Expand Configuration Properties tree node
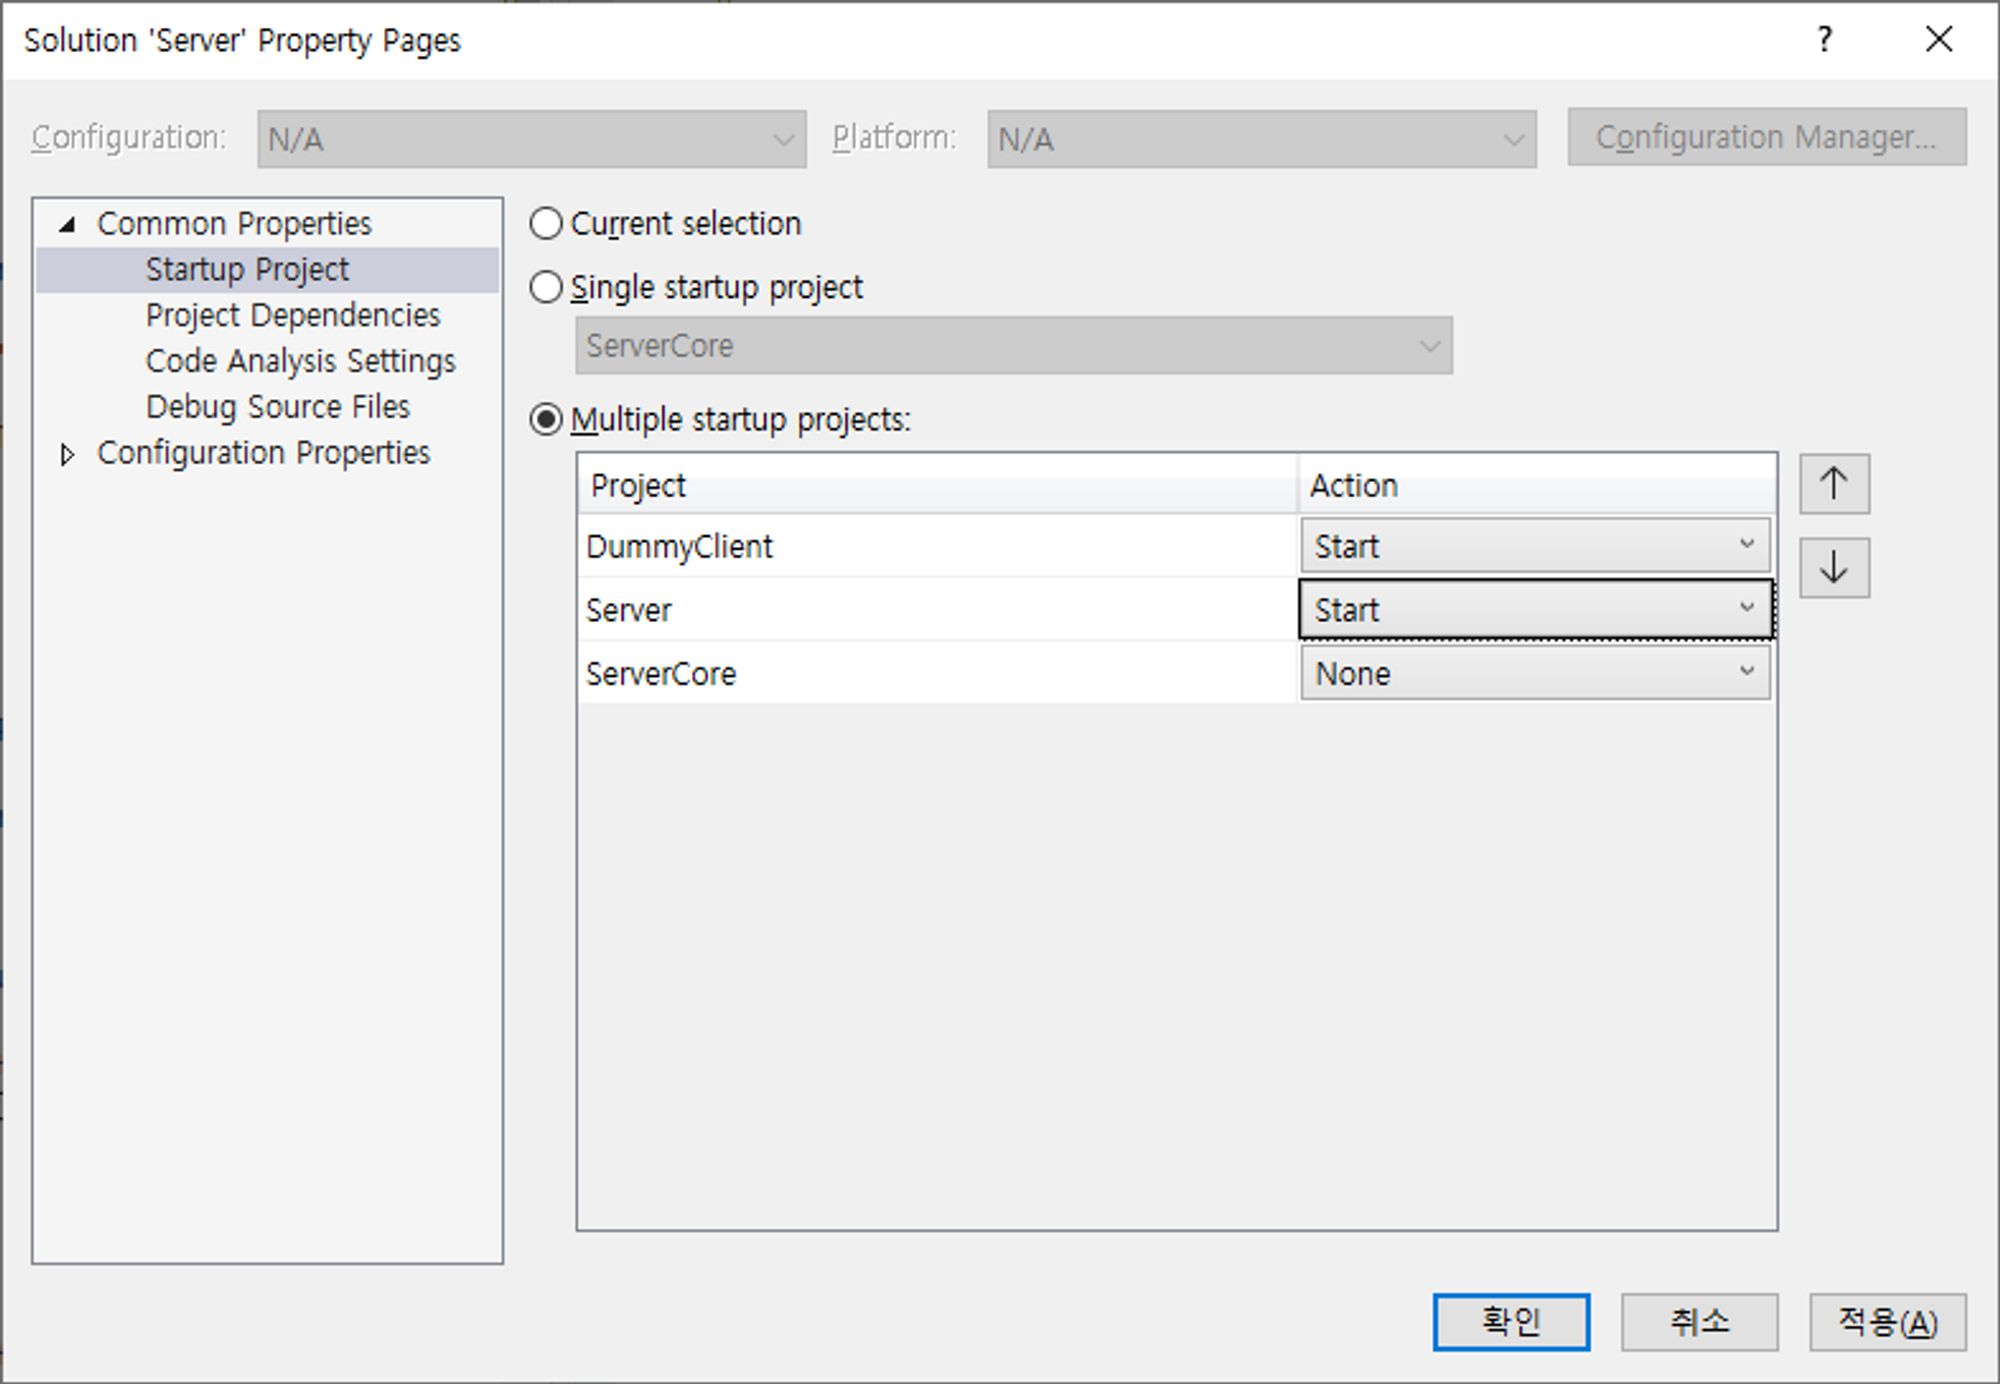The height and width of the screenshot is (1384, 2000). (67, 454)
